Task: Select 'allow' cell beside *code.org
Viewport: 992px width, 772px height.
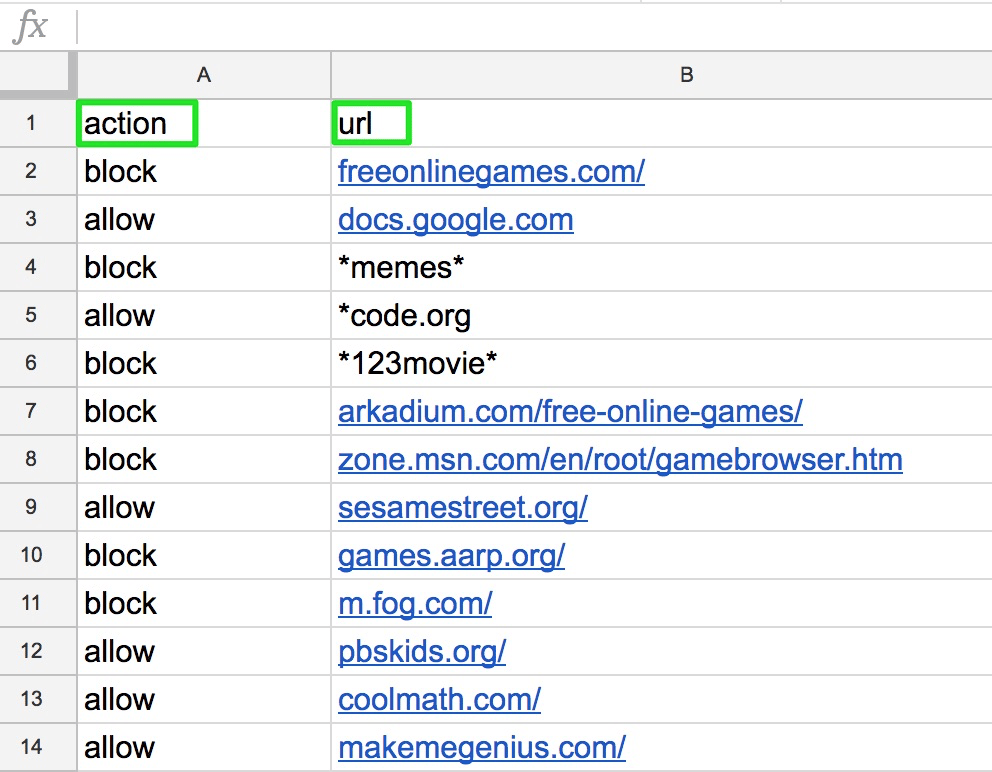Action: coord(204,315)
